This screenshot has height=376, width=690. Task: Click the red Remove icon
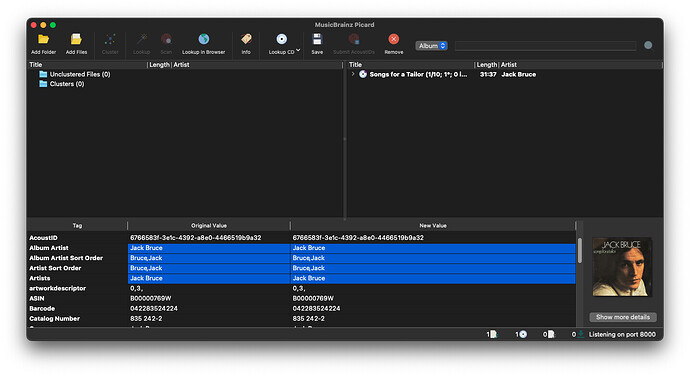pyautogui.click(x=394, y=39)
